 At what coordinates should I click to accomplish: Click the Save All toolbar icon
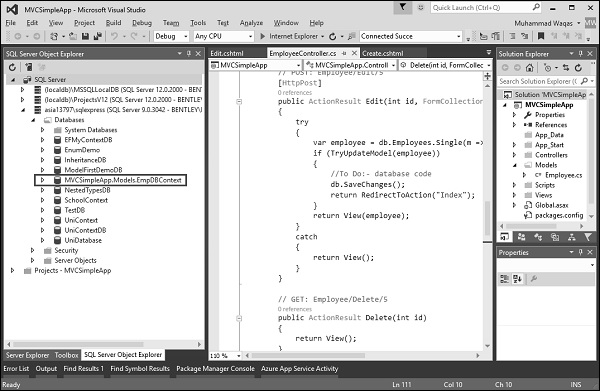pos(98,36)
